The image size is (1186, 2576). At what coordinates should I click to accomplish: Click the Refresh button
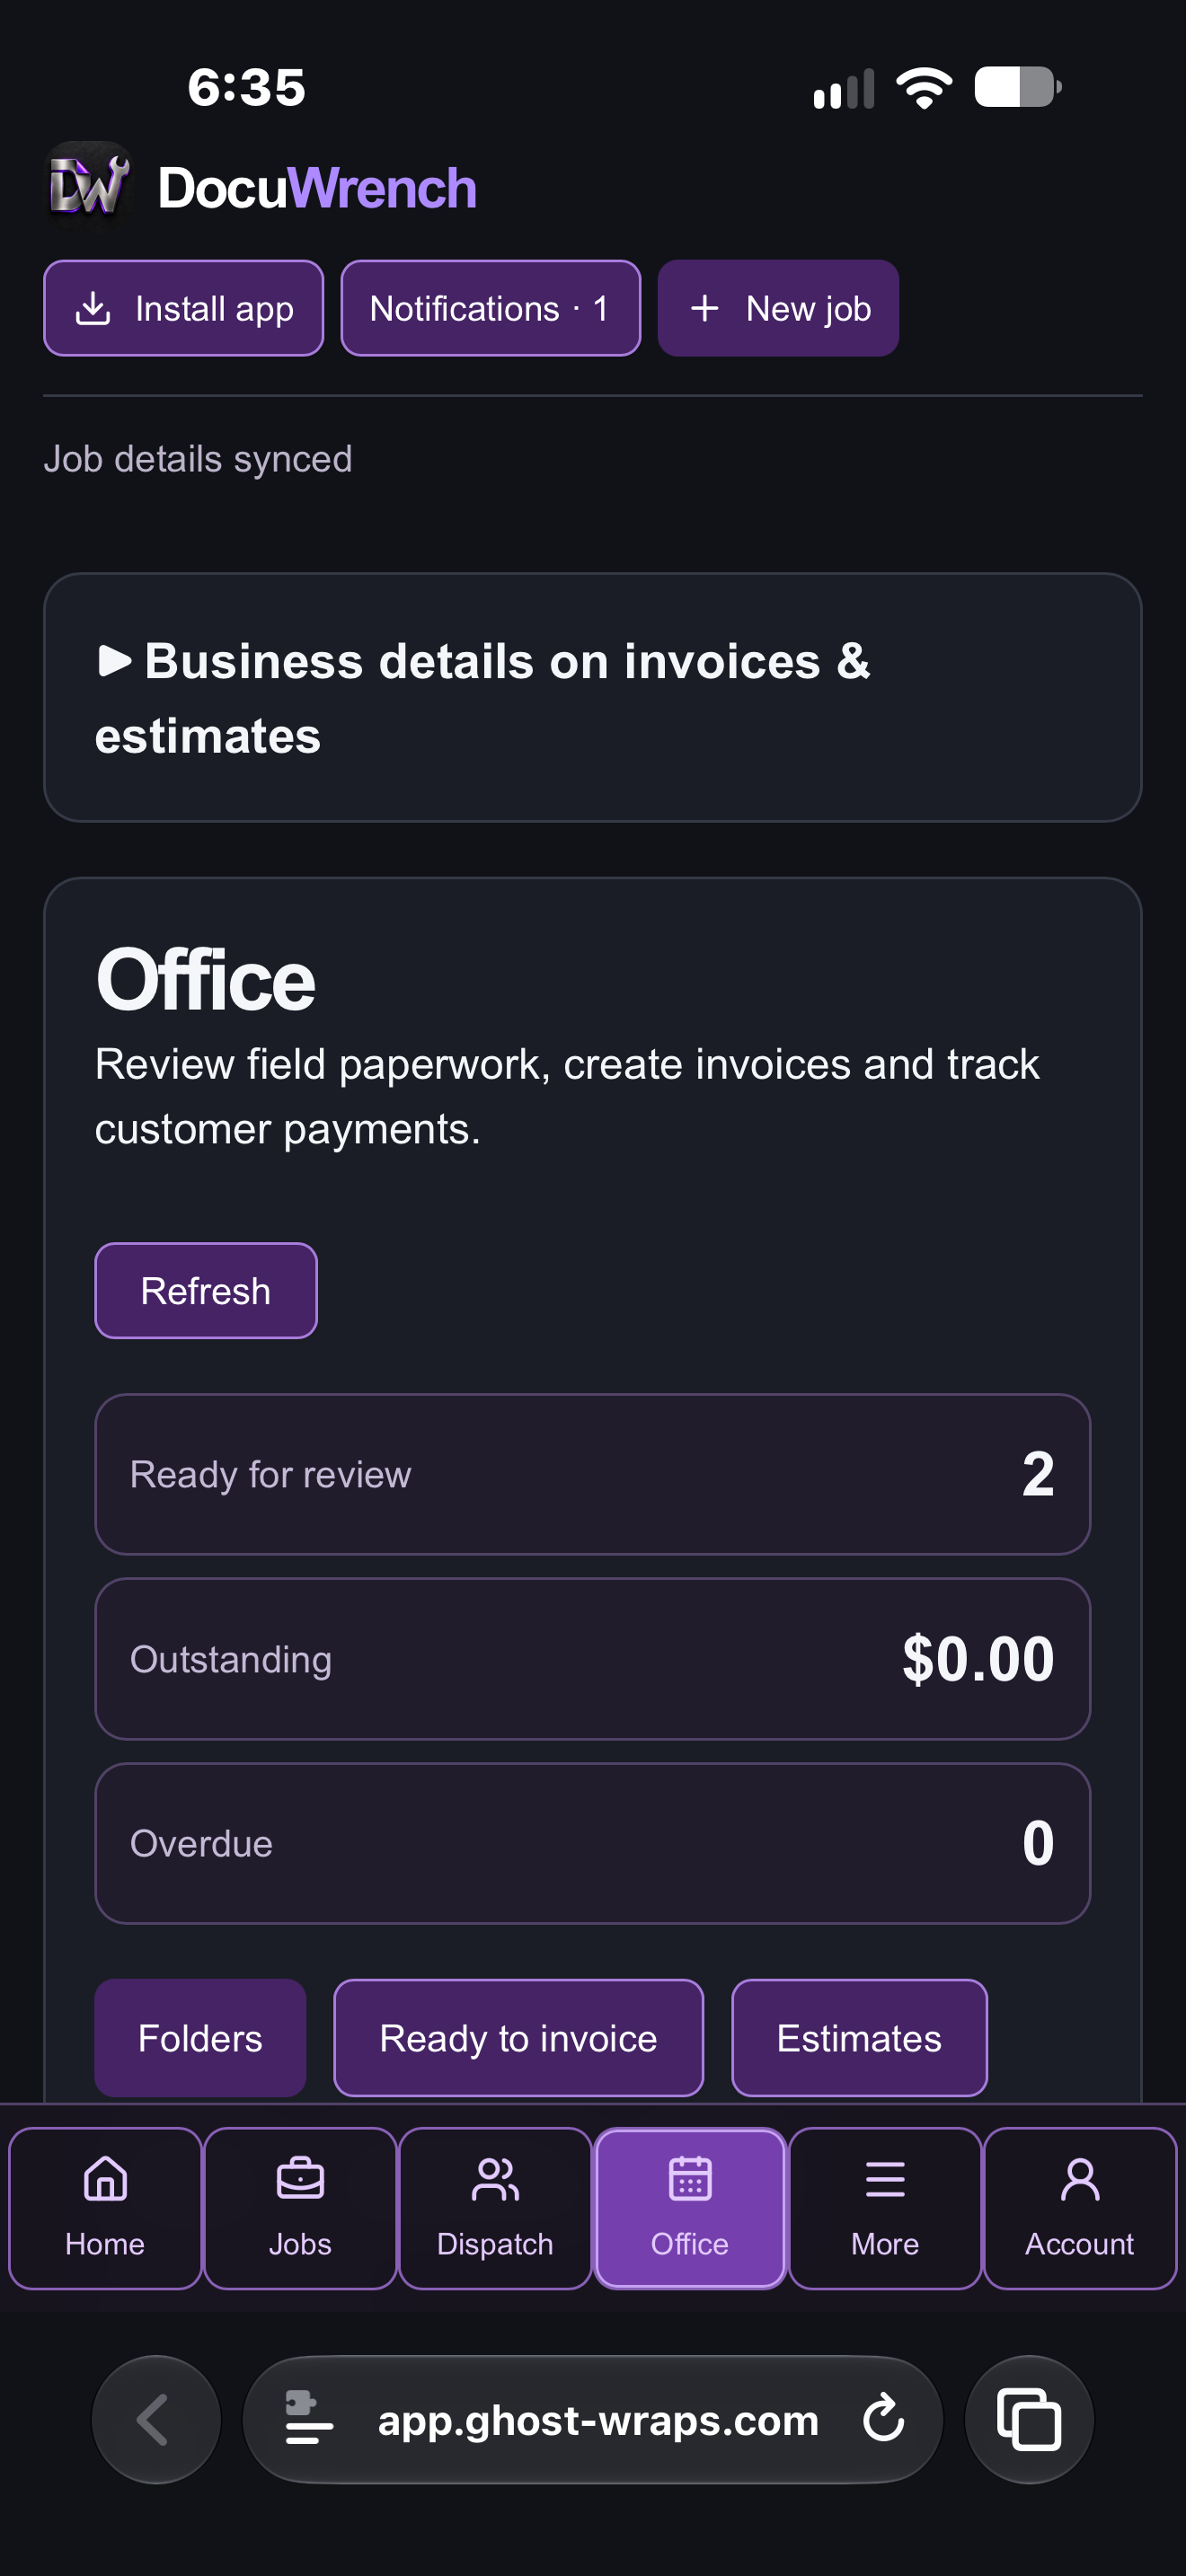(x=206, y=1290)
